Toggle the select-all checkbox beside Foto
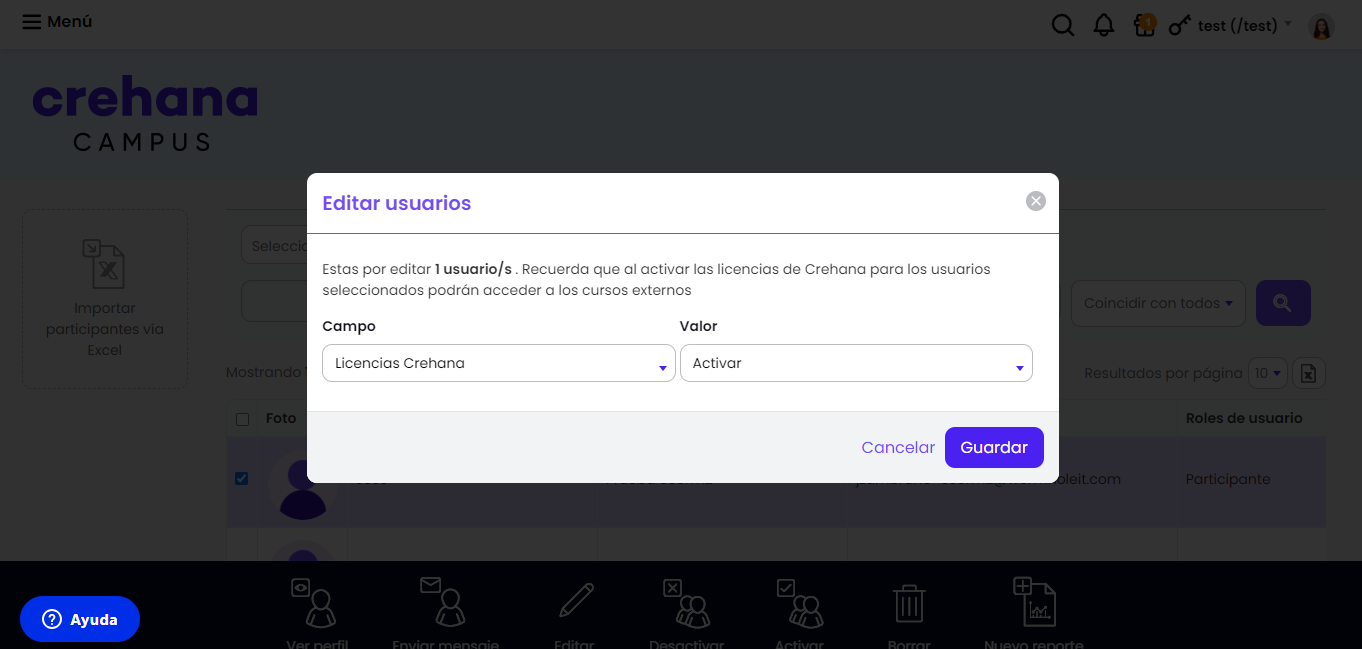 242,419
